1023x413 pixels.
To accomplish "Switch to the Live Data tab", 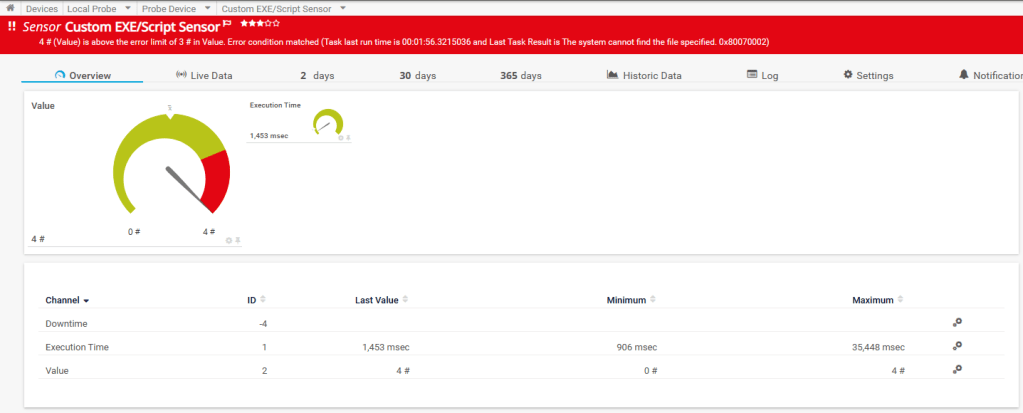I will click(204, 75).
